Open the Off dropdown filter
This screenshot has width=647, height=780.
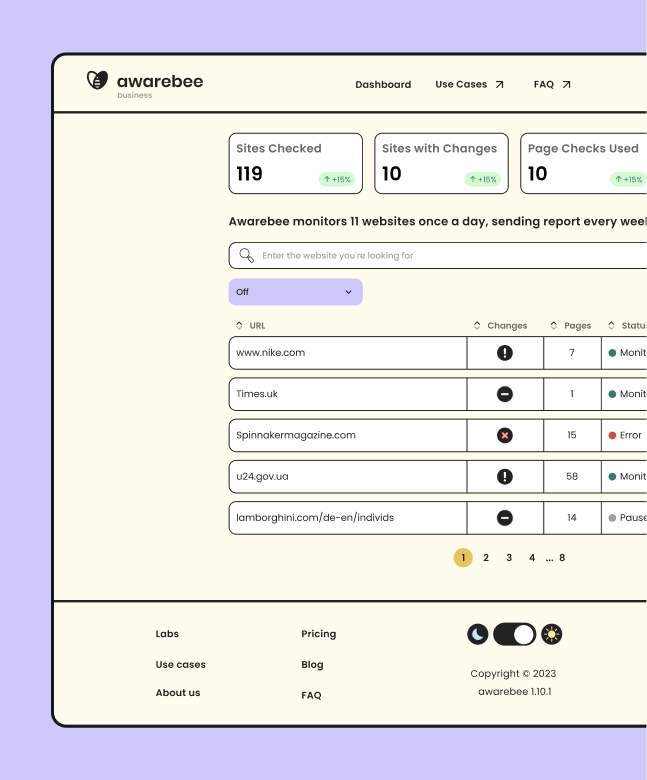pyautogui.click(x=295, y=292)
